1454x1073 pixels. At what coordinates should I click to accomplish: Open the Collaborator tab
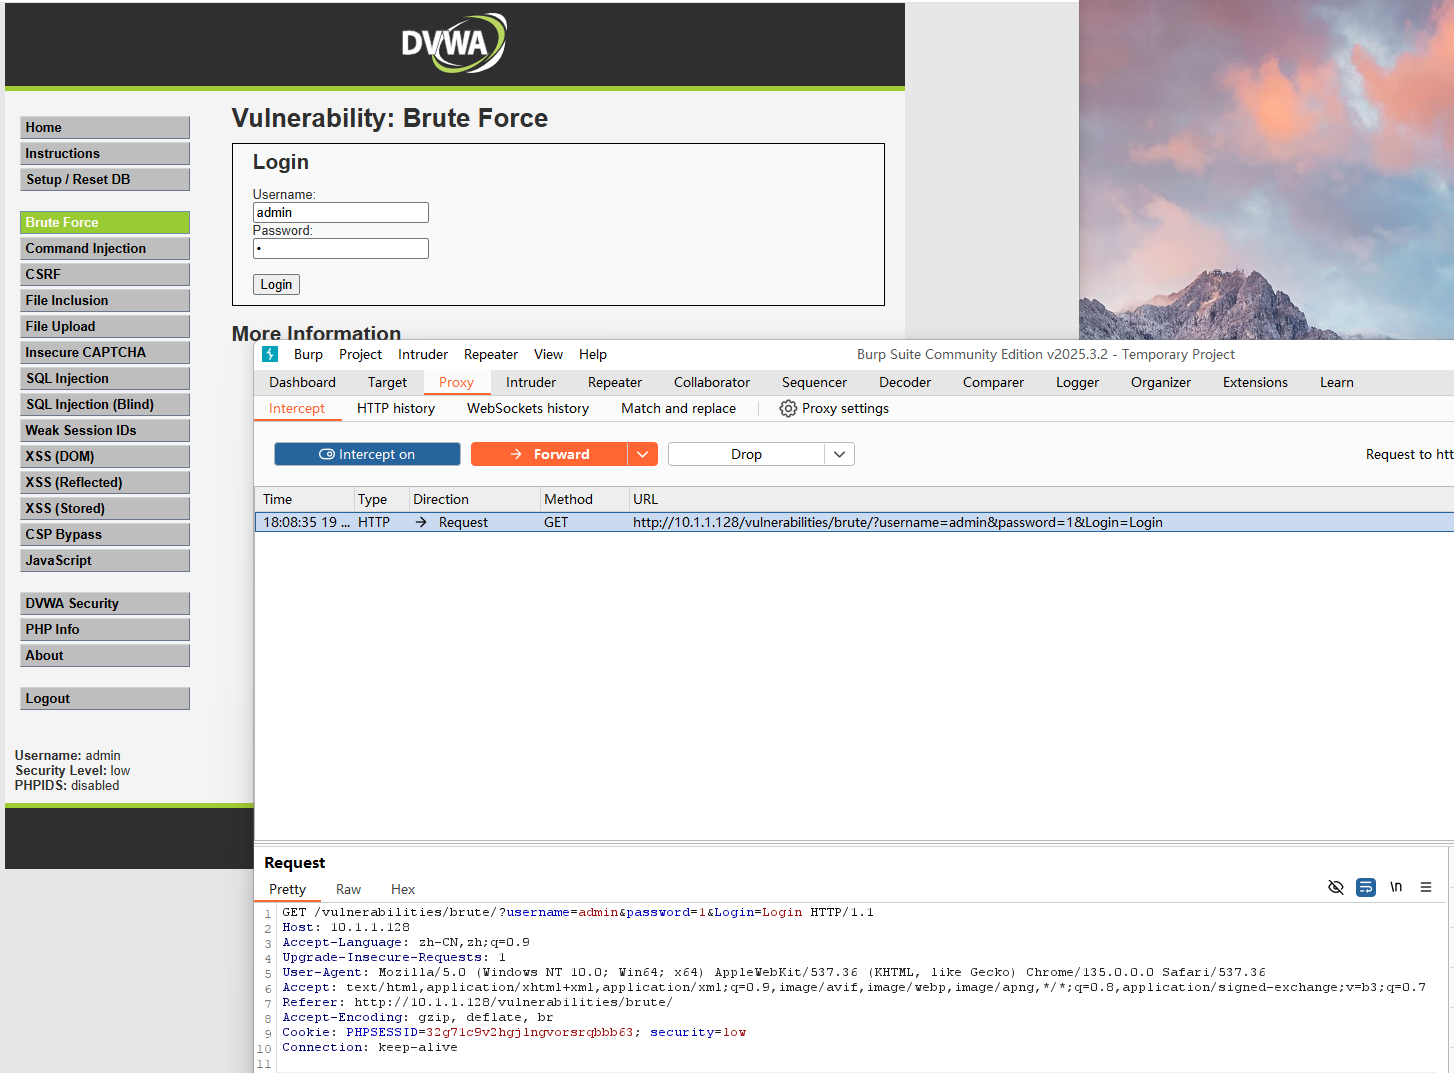[x=712, y=382]
